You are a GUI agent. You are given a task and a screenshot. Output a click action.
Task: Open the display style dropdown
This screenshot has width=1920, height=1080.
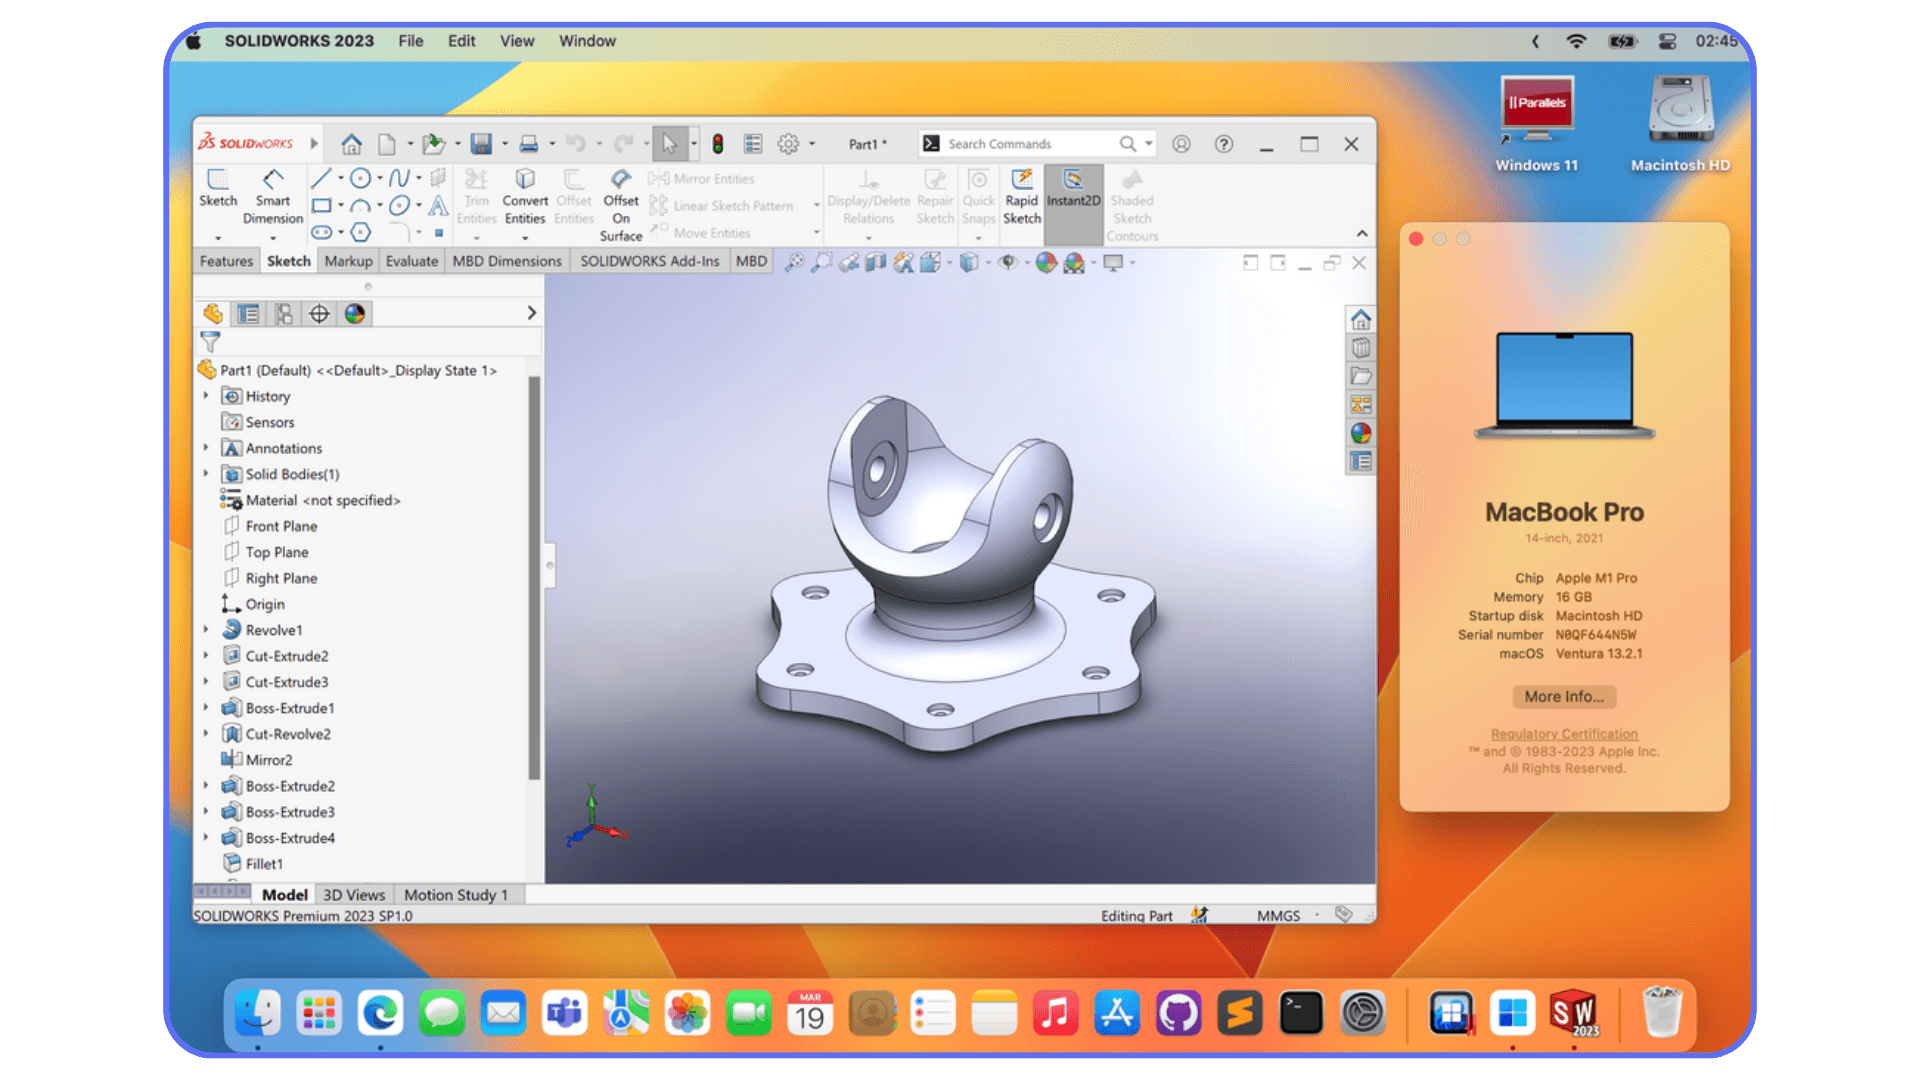click(x=988, y=262)
